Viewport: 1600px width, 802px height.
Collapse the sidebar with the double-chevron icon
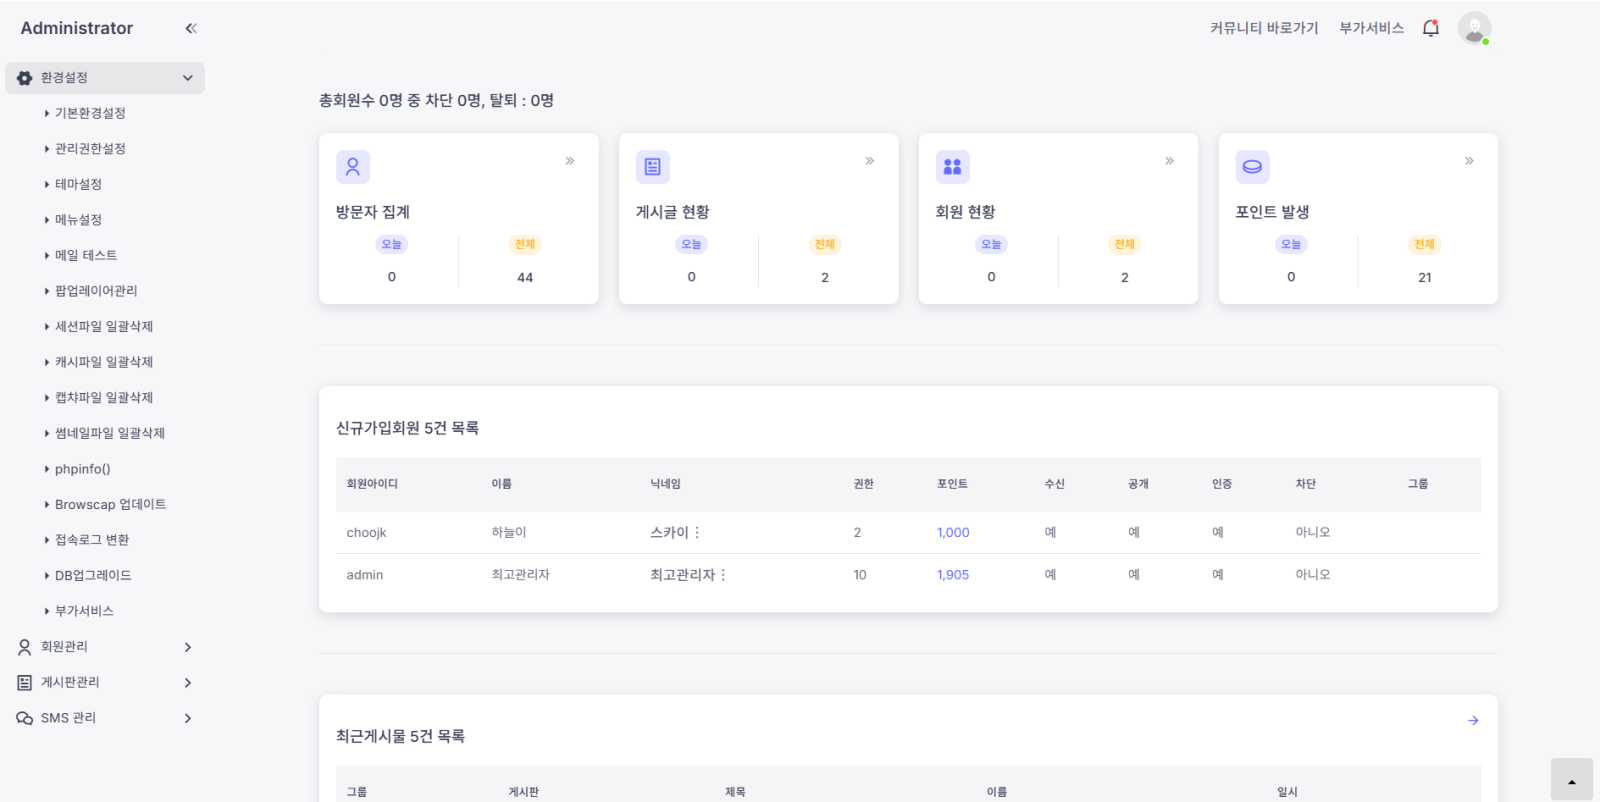(x=191, y=28)
